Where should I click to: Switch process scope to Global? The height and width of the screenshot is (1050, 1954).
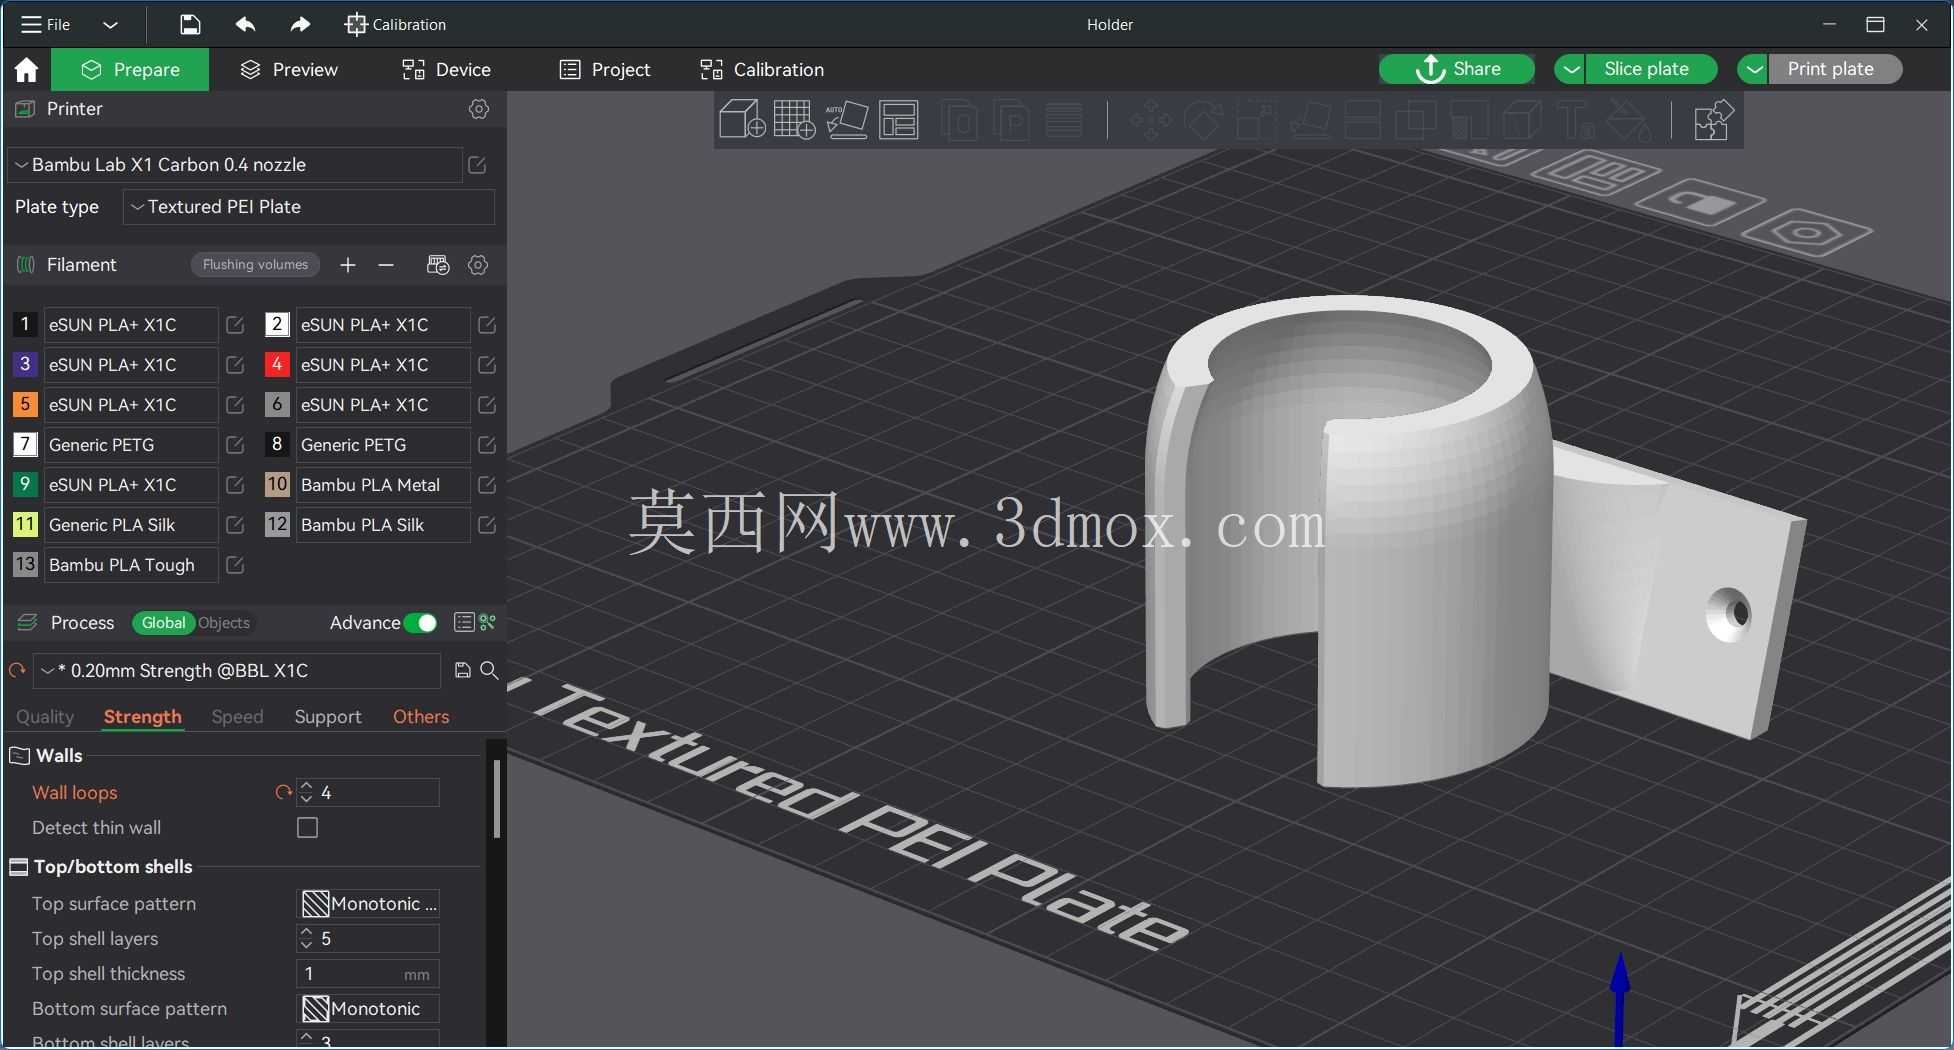tap(163, 623)
